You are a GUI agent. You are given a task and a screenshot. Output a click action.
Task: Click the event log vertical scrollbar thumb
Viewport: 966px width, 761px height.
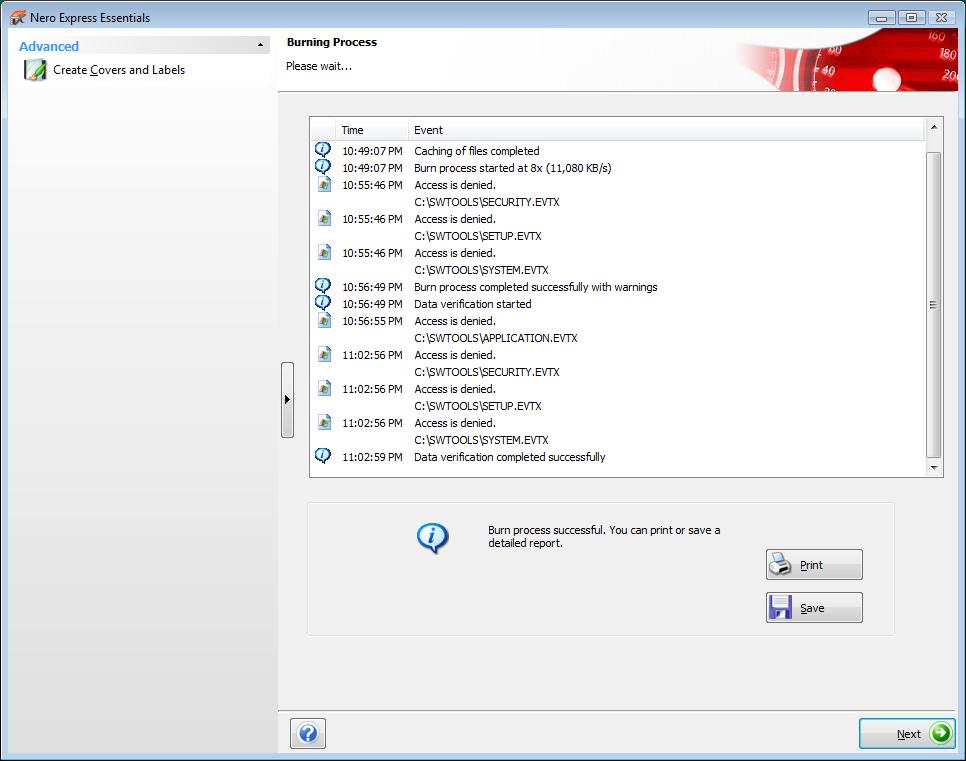point(934,304)
